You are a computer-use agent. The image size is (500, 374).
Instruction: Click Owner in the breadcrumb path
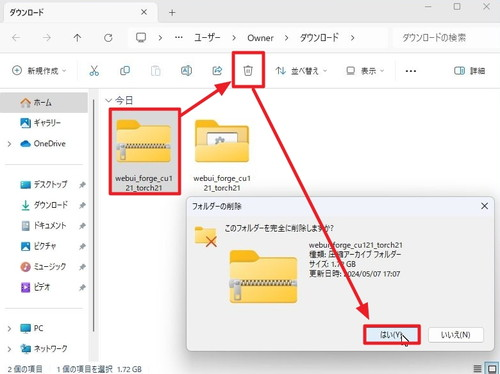click(x=260, y=38)
